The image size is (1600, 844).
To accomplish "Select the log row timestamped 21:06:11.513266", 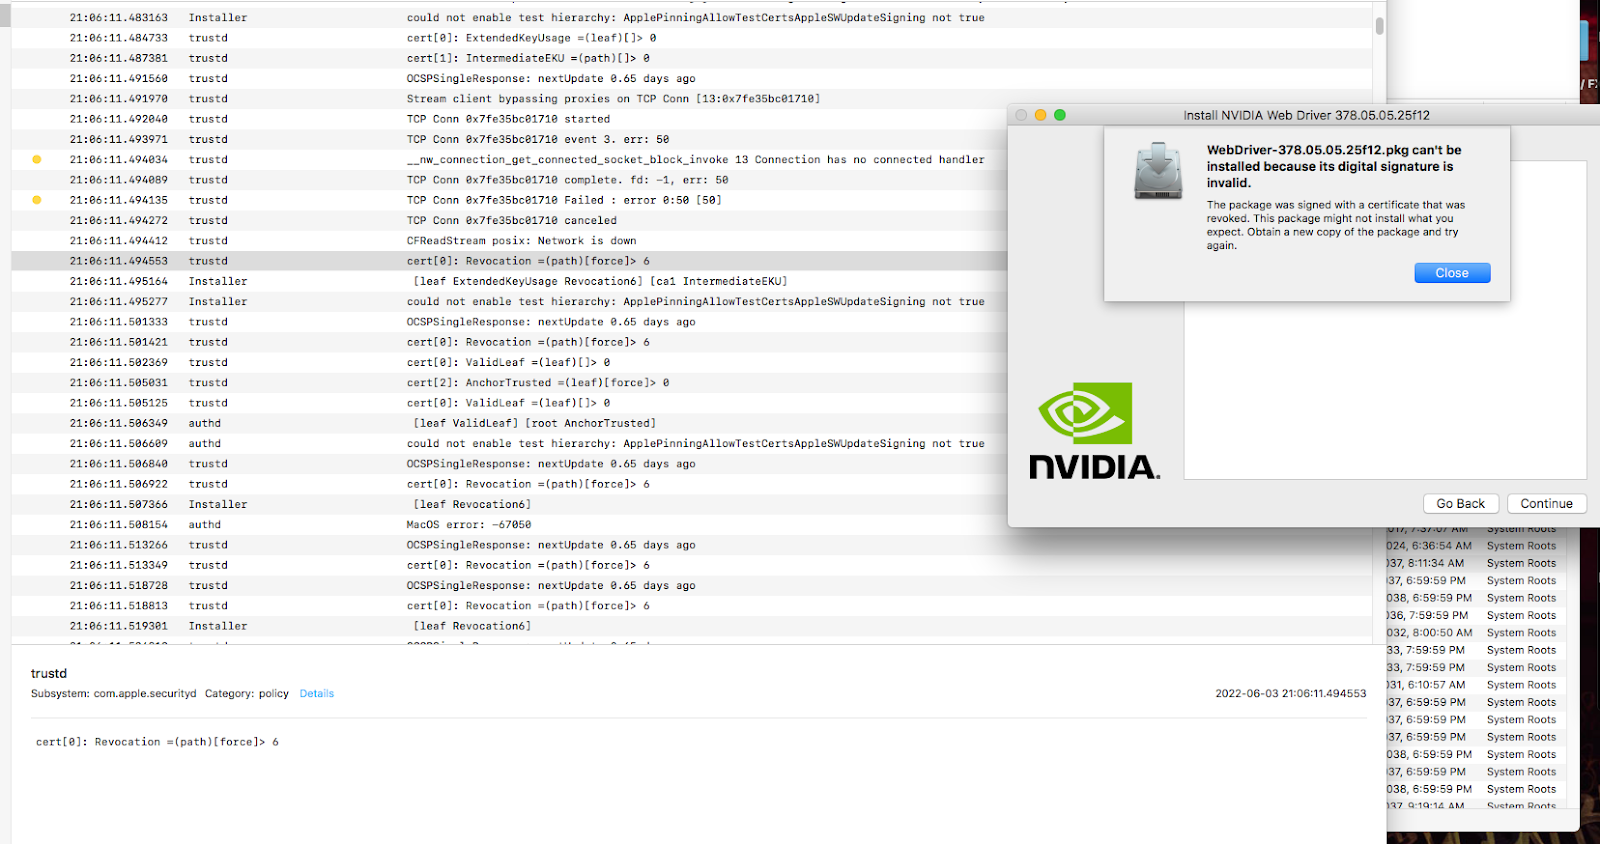I will 692,545.
